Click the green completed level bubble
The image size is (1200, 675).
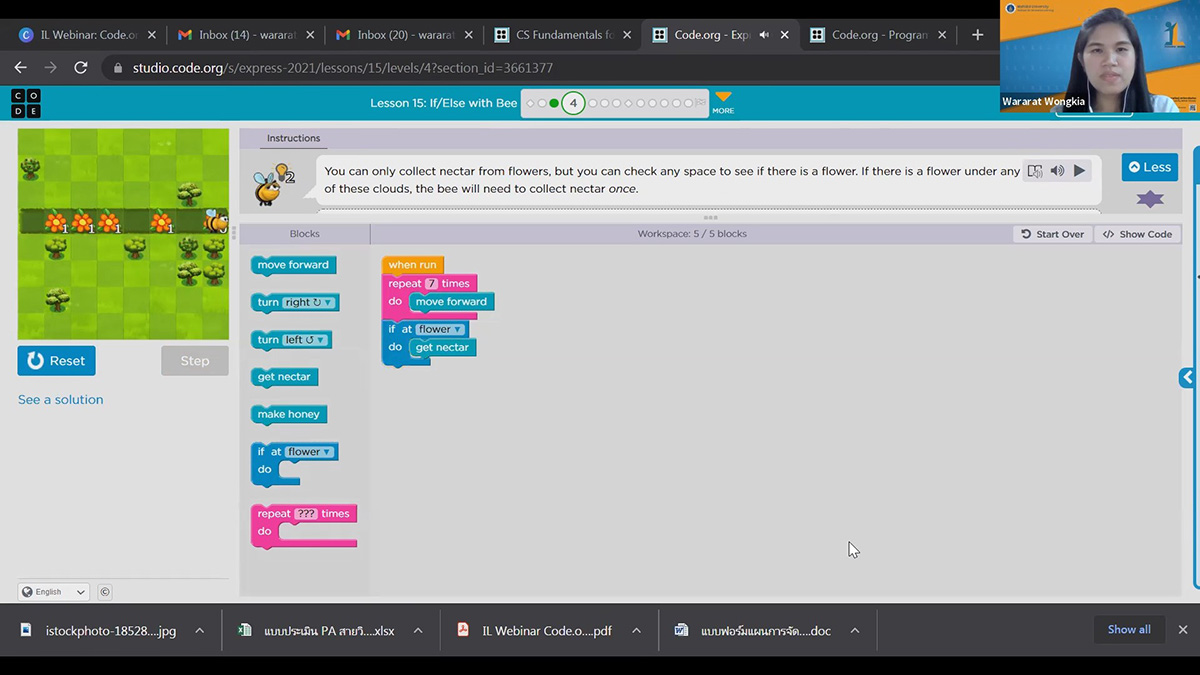click(x=554, y=103)
